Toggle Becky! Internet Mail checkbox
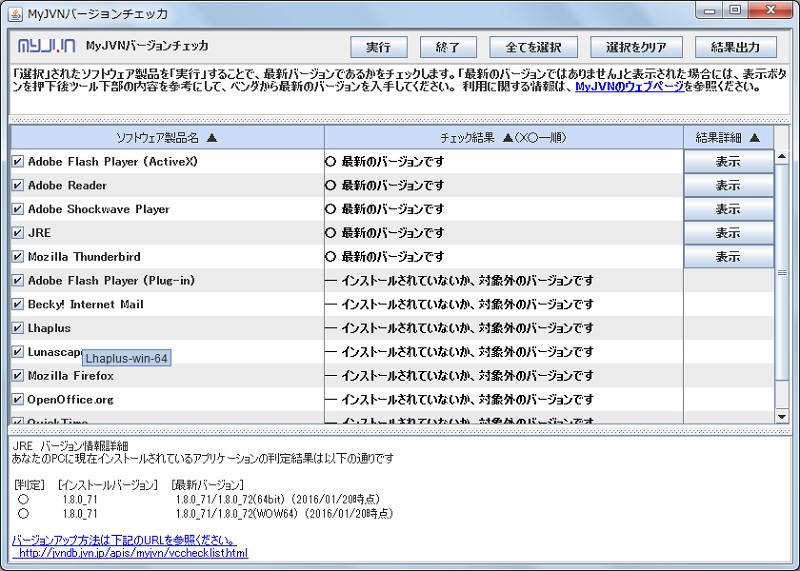Viewport: 800px width, 571px height. tap(18, 304)
